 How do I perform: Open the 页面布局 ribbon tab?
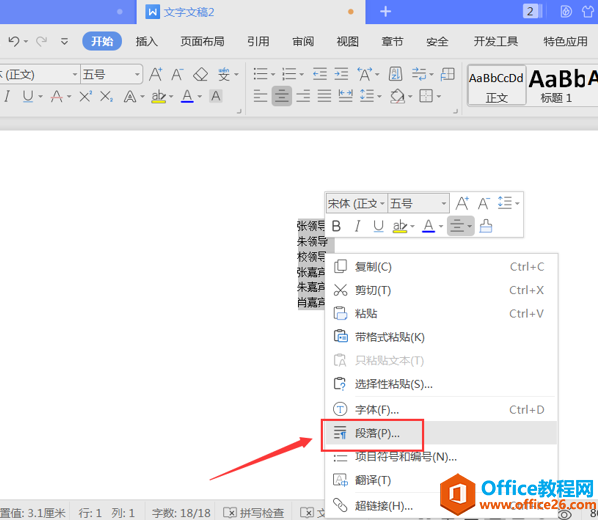[202, 41]
